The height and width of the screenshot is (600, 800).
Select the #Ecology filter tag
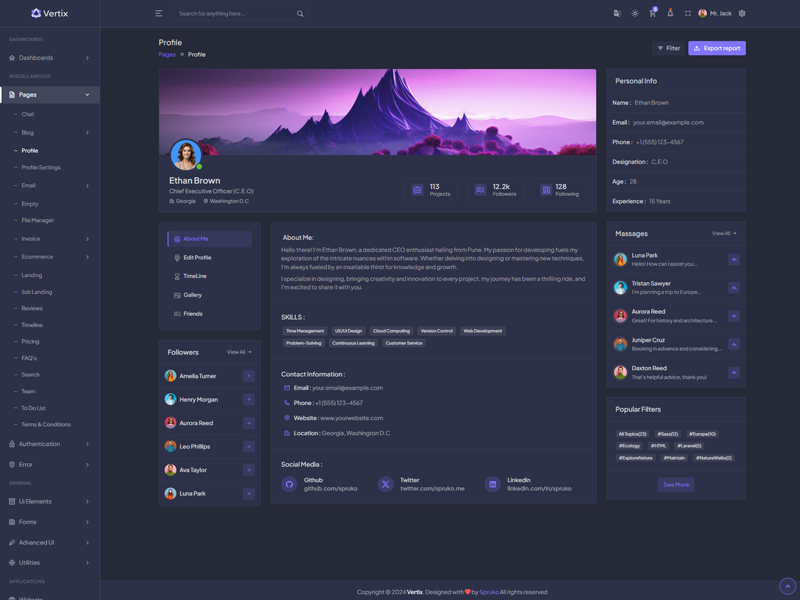[x=629, y=446]
